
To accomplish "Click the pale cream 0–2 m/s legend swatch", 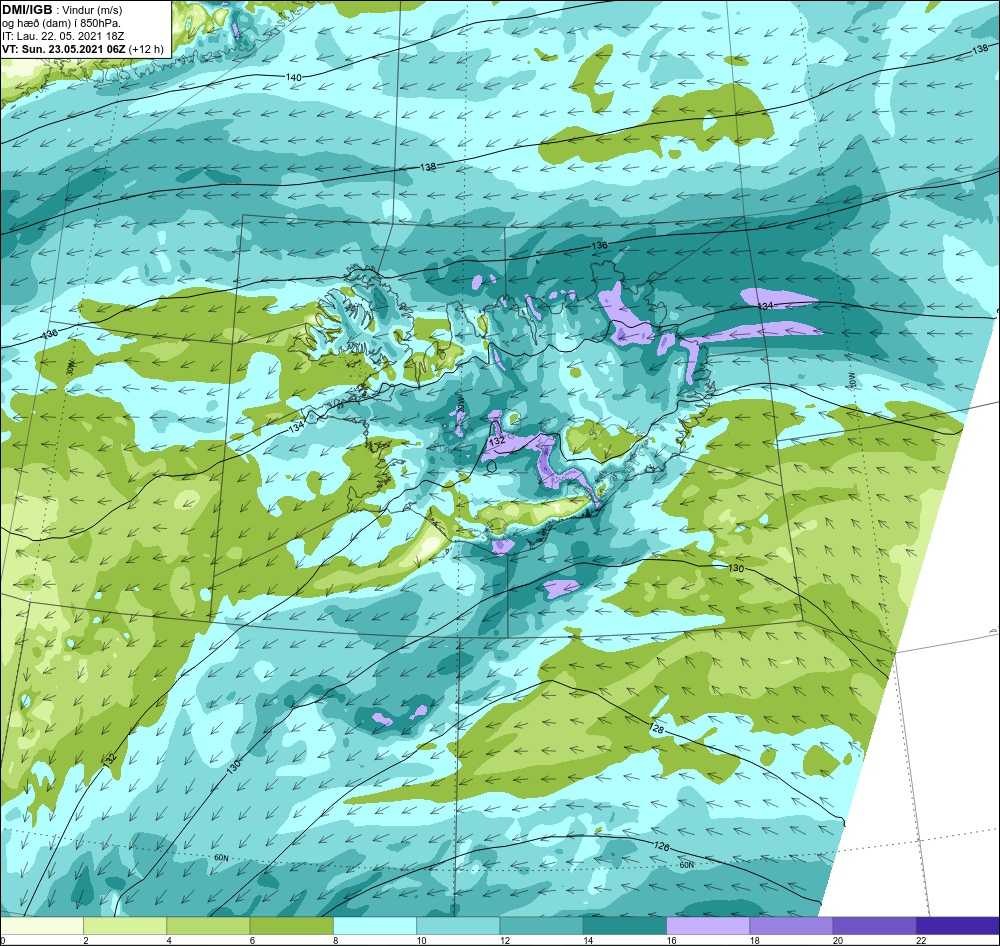I will click(41, 925).
